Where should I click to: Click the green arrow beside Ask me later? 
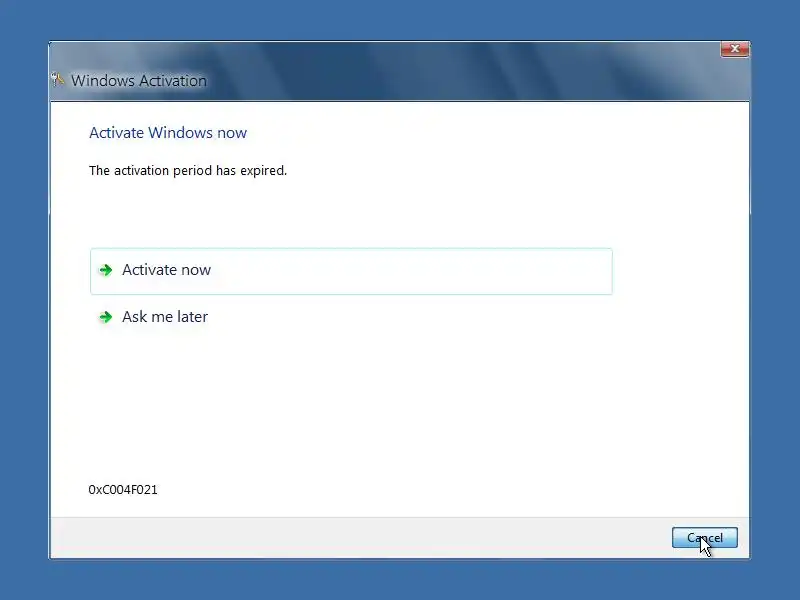click(106, 317)
